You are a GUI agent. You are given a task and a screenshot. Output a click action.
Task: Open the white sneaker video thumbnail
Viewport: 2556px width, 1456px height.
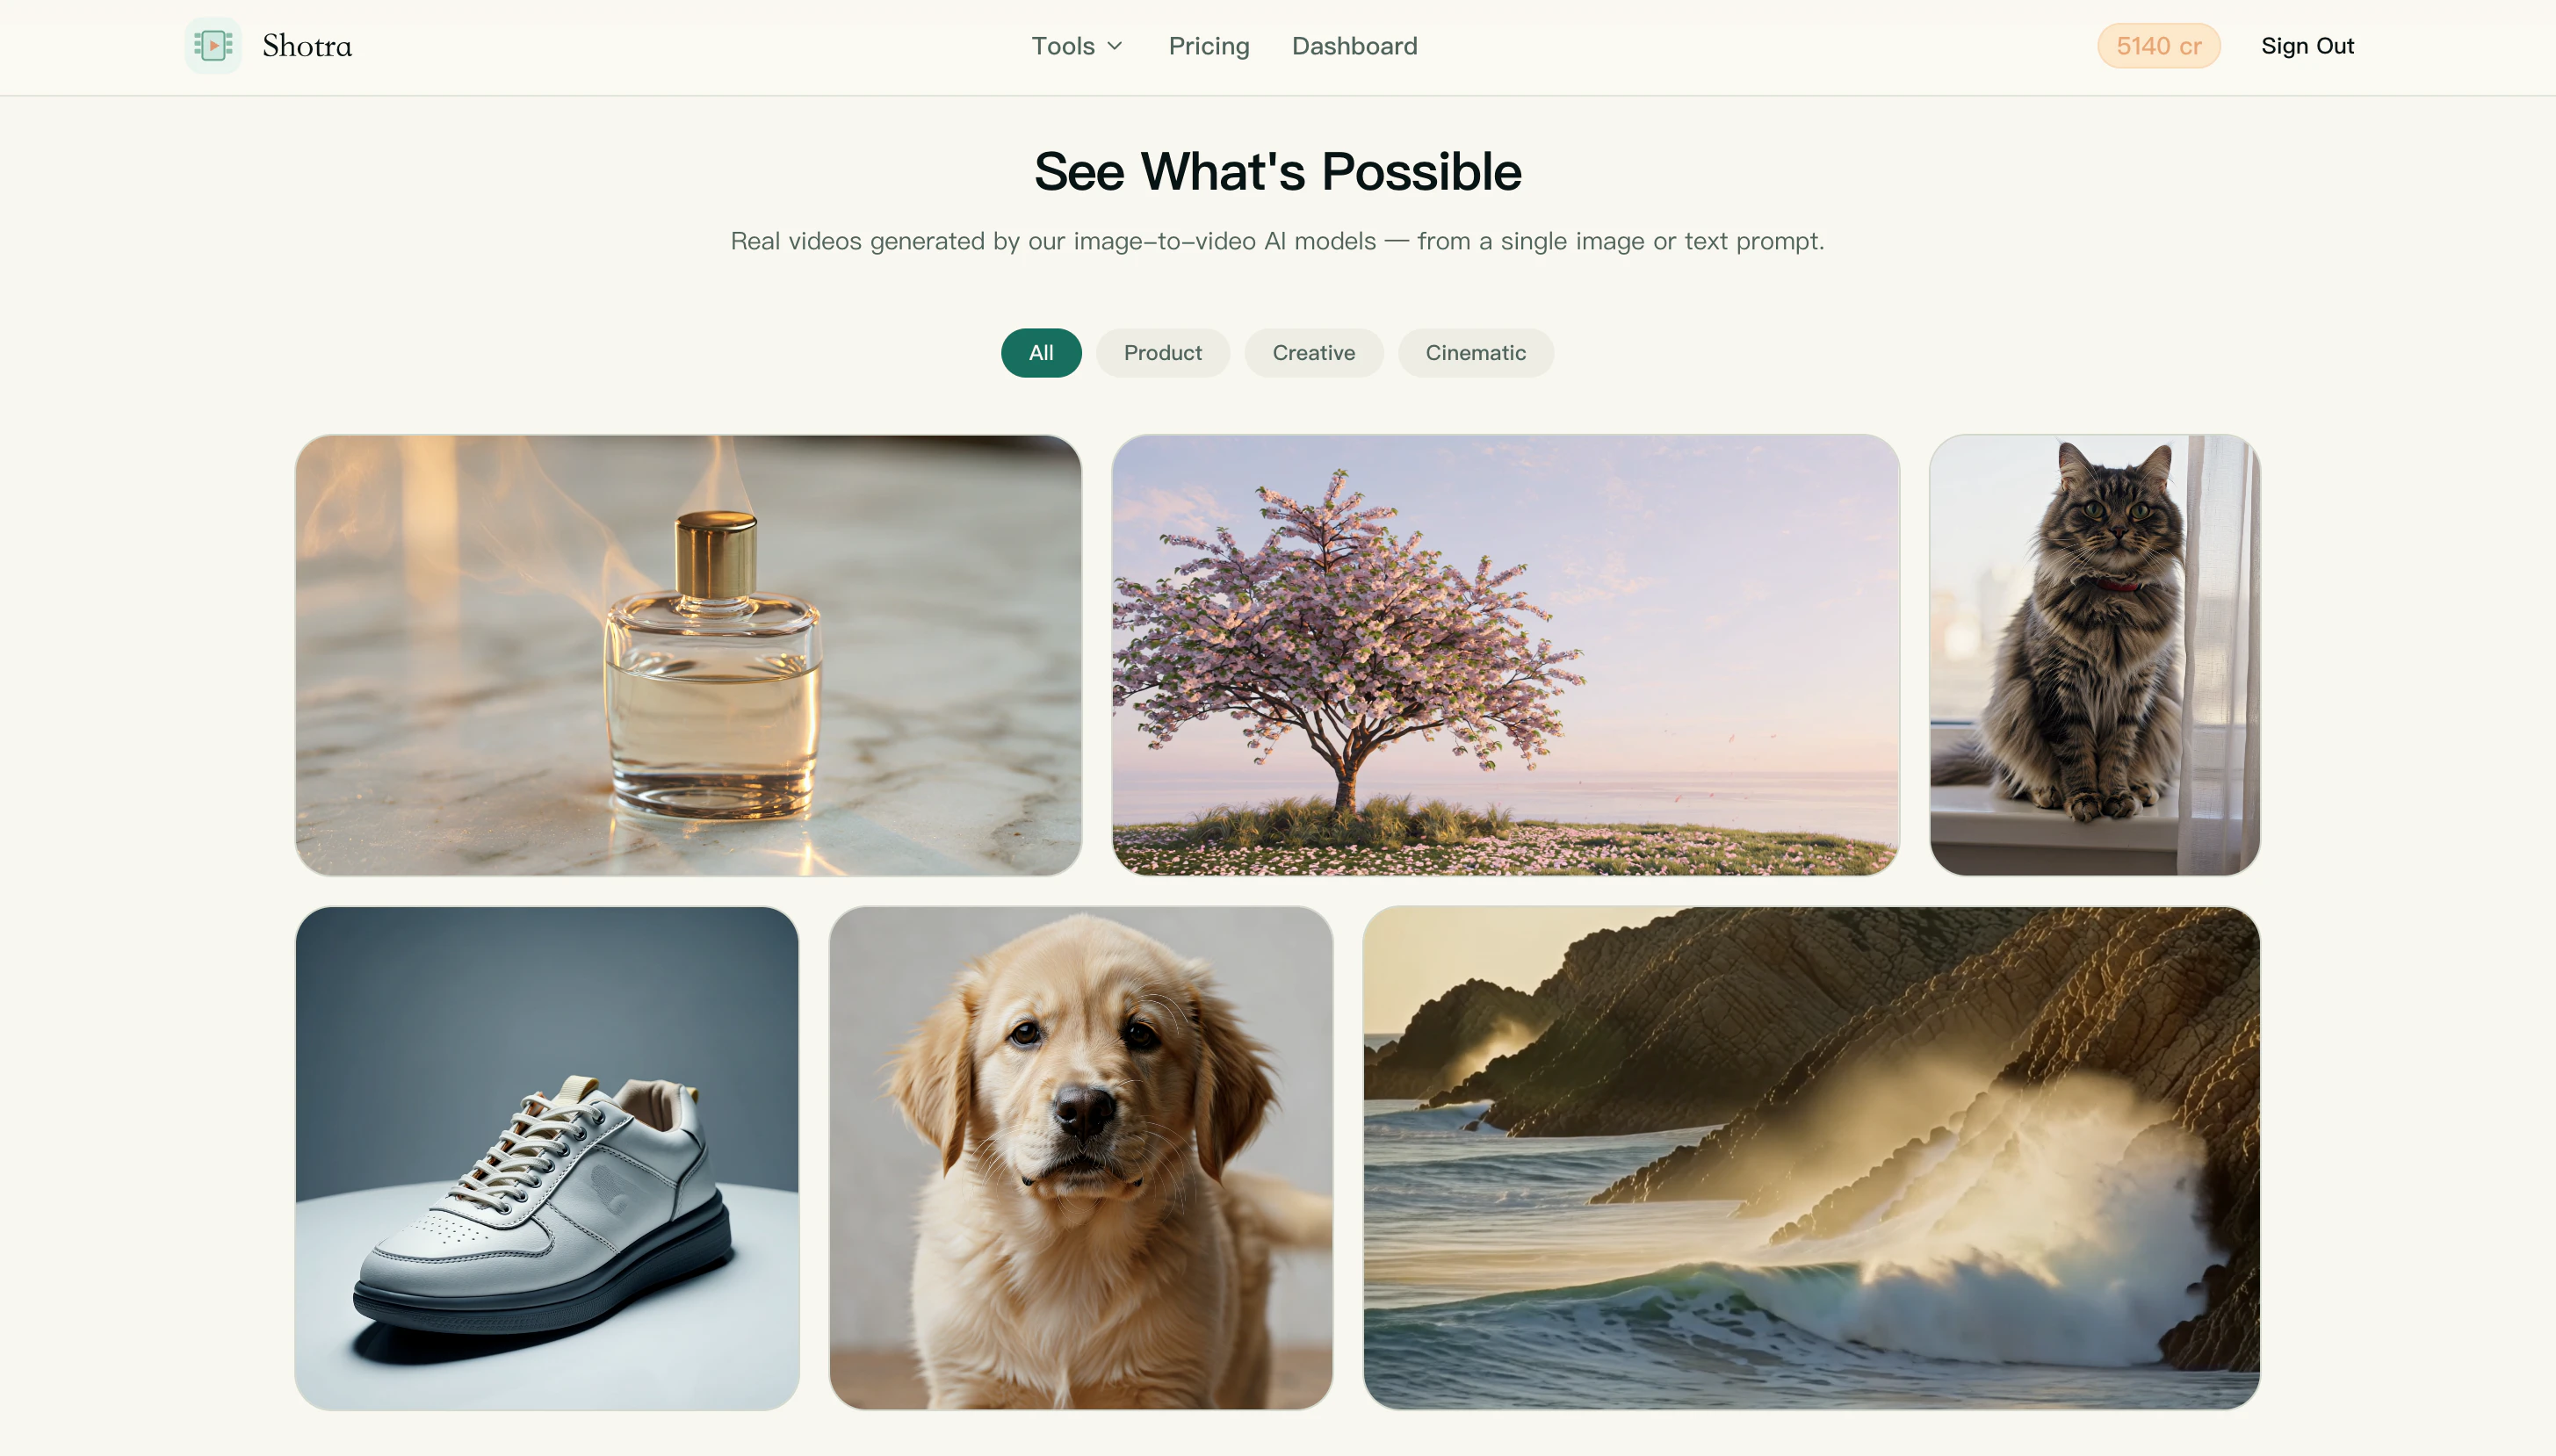coord(547,1158)
